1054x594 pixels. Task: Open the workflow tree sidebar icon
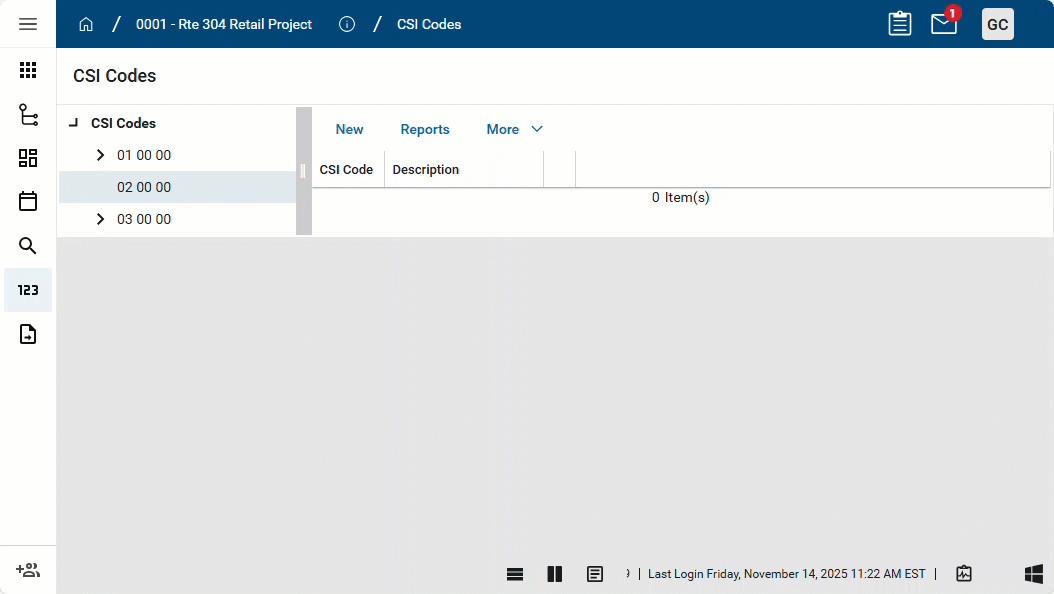tap(28, 114)
